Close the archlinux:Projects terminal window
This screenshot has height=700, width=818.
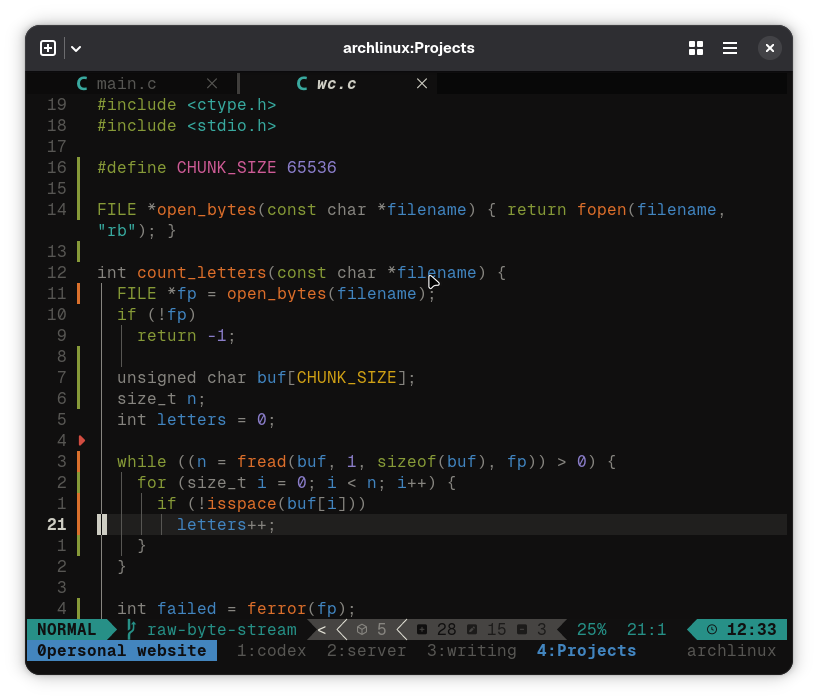pos(769,49)
